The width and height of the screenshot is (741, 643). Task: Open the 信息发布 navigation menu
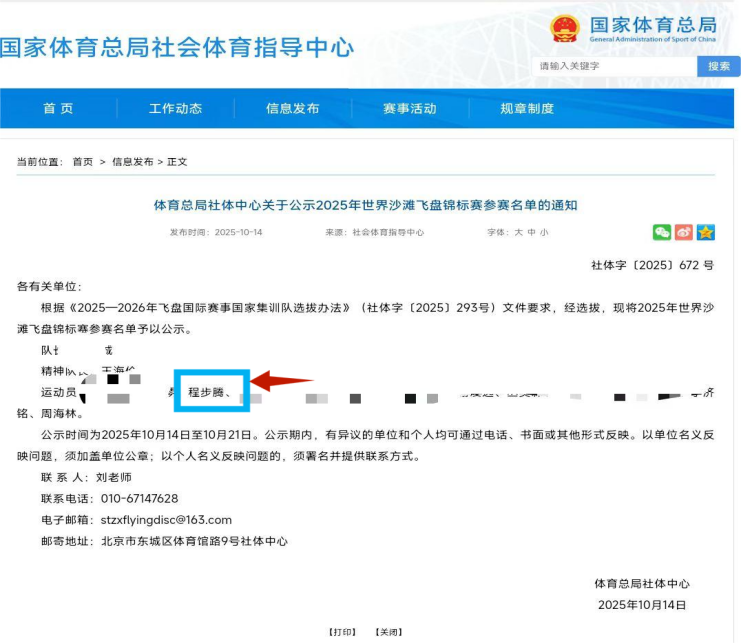tap(292, 108)
